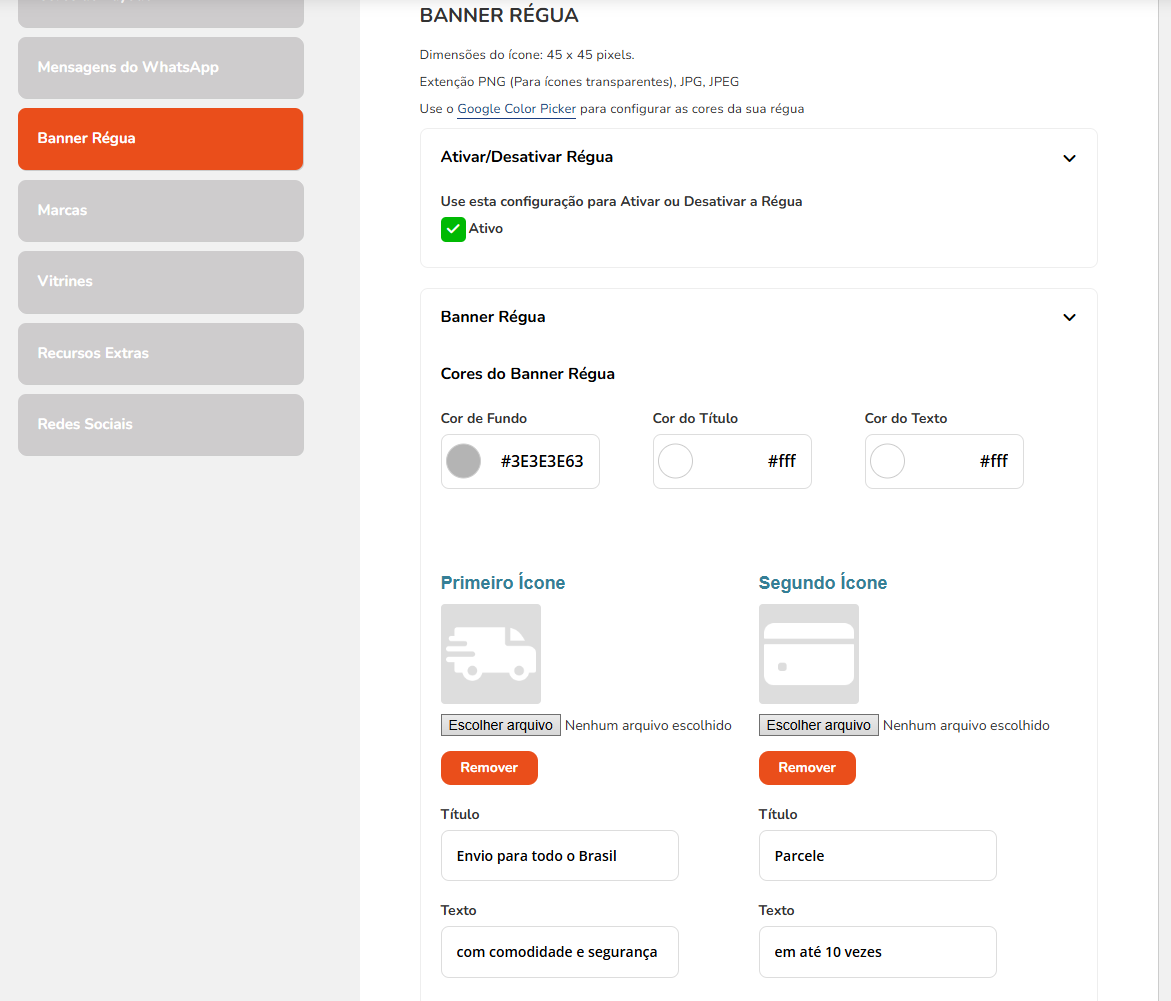This screenshot has height=1001, width=1171.
Task: Open Recursos Extras in the sidebar
Action: (x=160, y=353)
